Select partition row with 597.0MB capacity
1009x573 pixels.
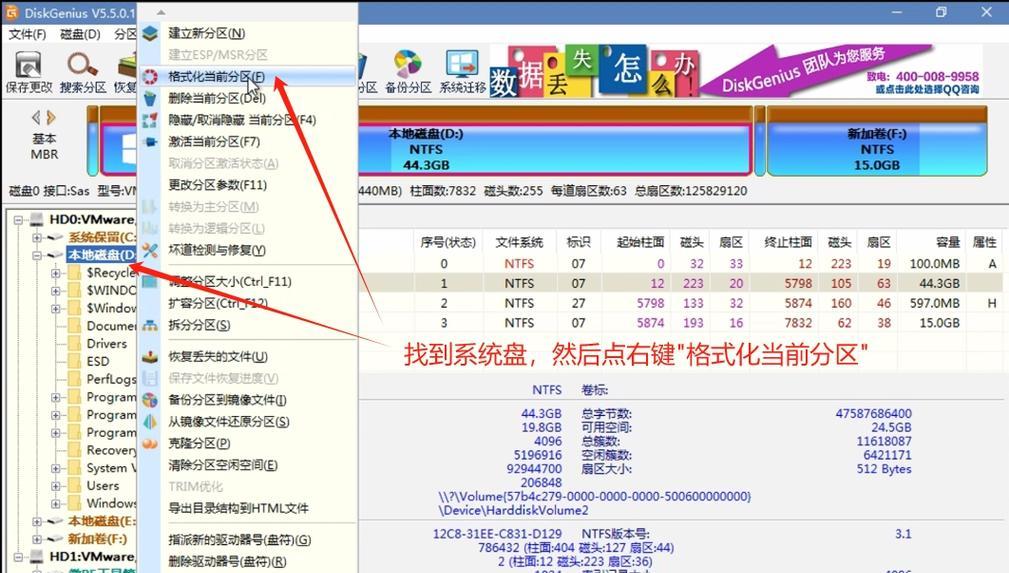coord(708,303)
